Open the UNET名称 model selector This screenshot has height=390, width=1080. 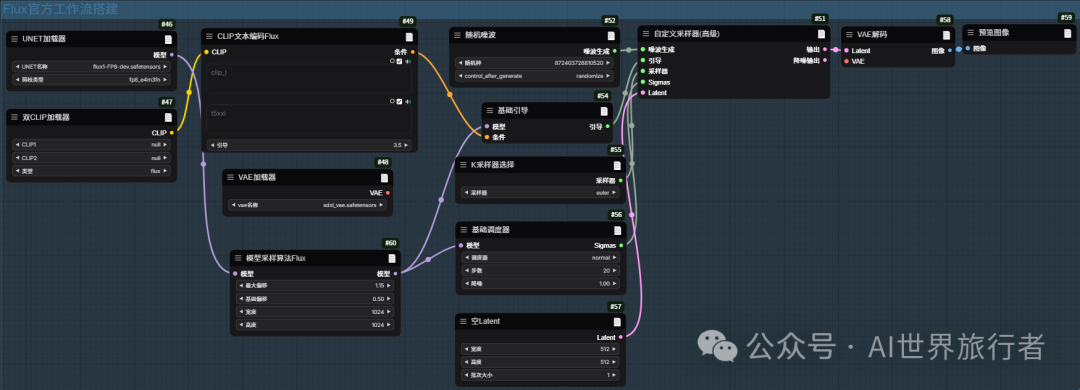92,67
